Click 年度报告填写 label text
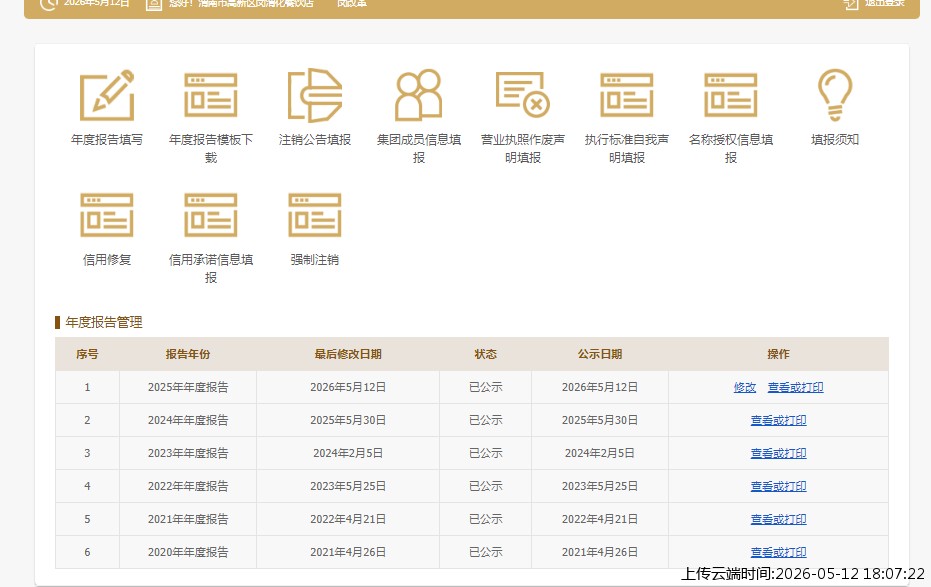The width and height of the screenshot is (931, 587). (107, 139)
